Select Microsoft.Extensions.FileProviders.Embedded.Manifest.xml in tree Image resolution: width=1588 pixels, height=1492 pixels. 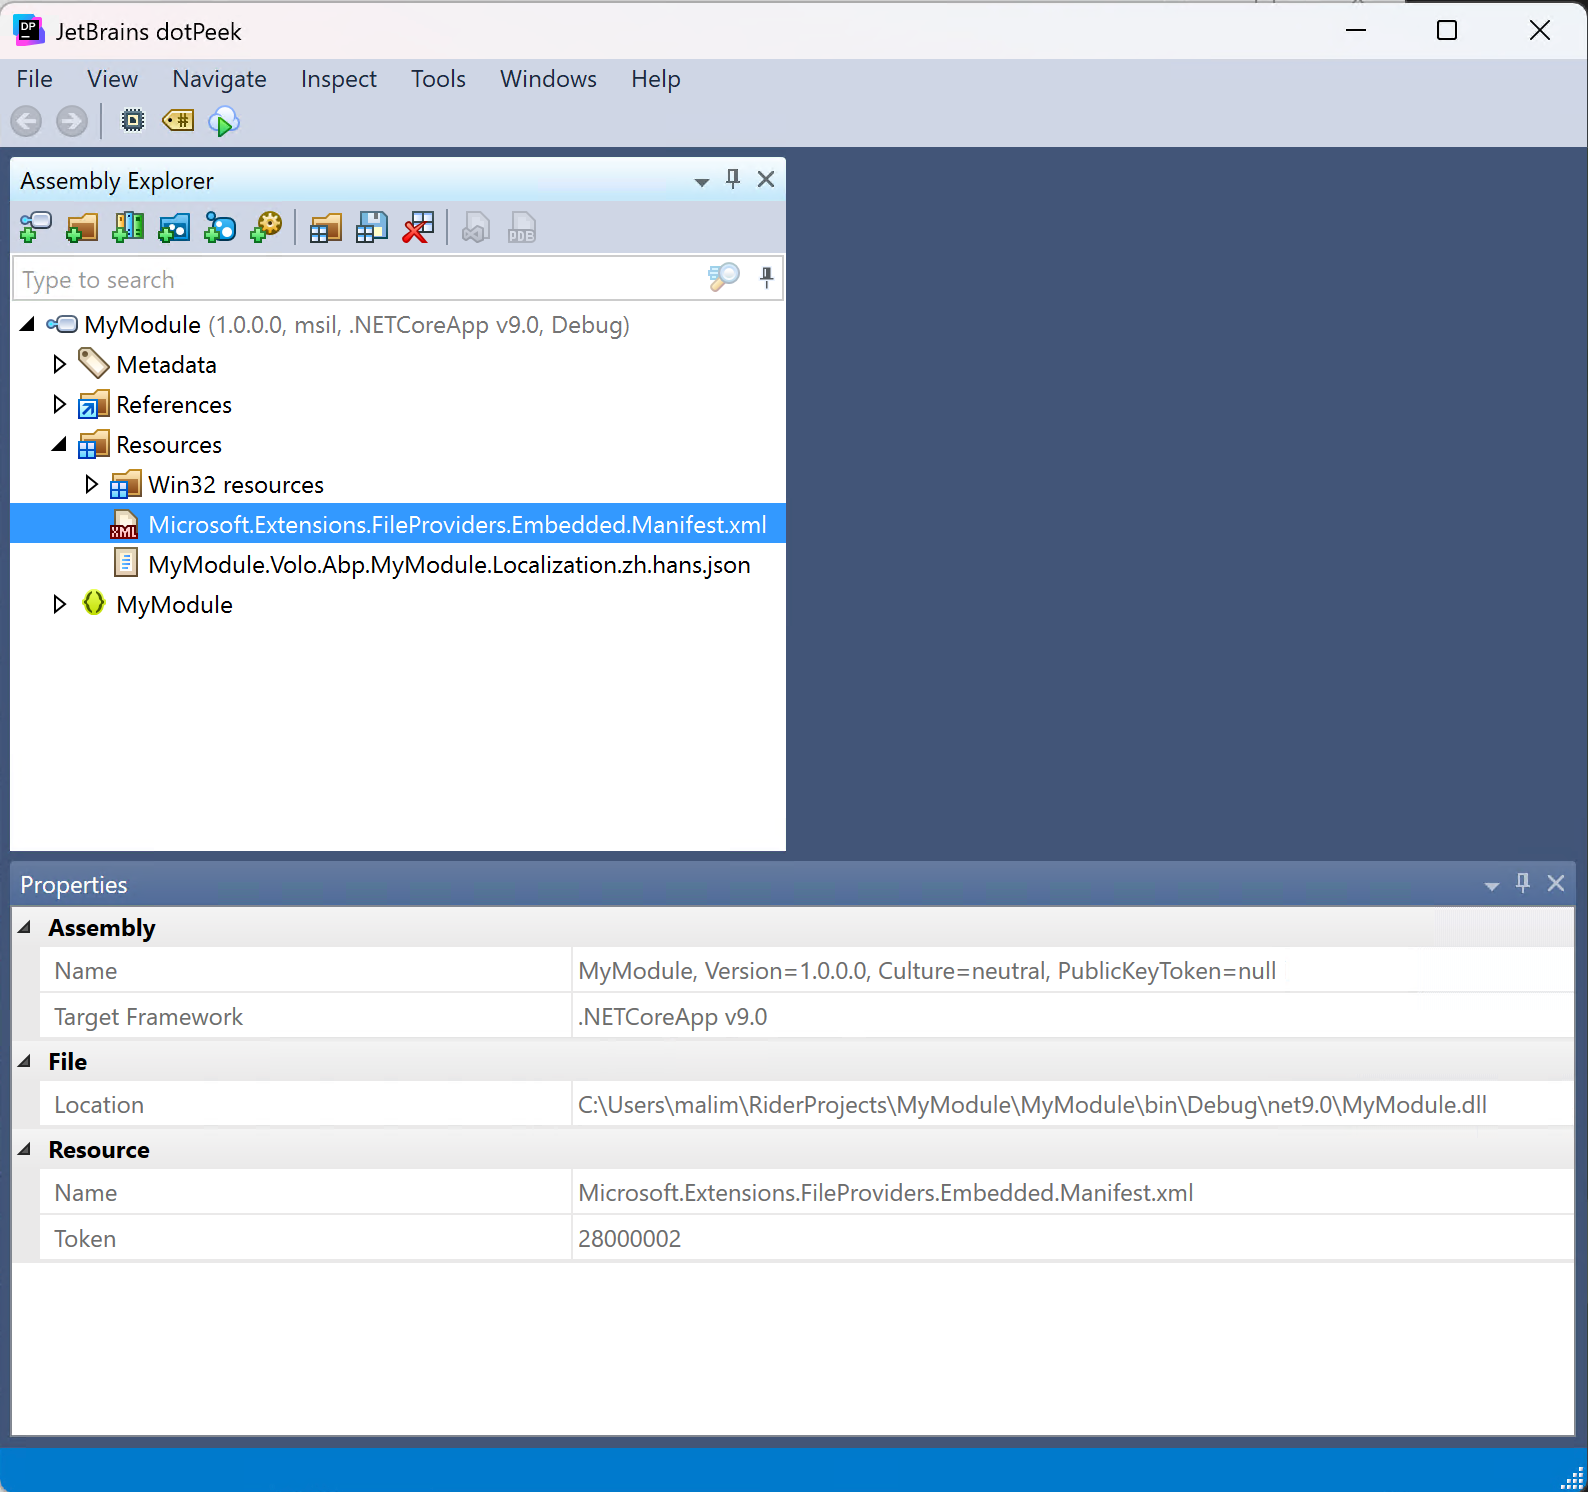[x=398, y=524]
